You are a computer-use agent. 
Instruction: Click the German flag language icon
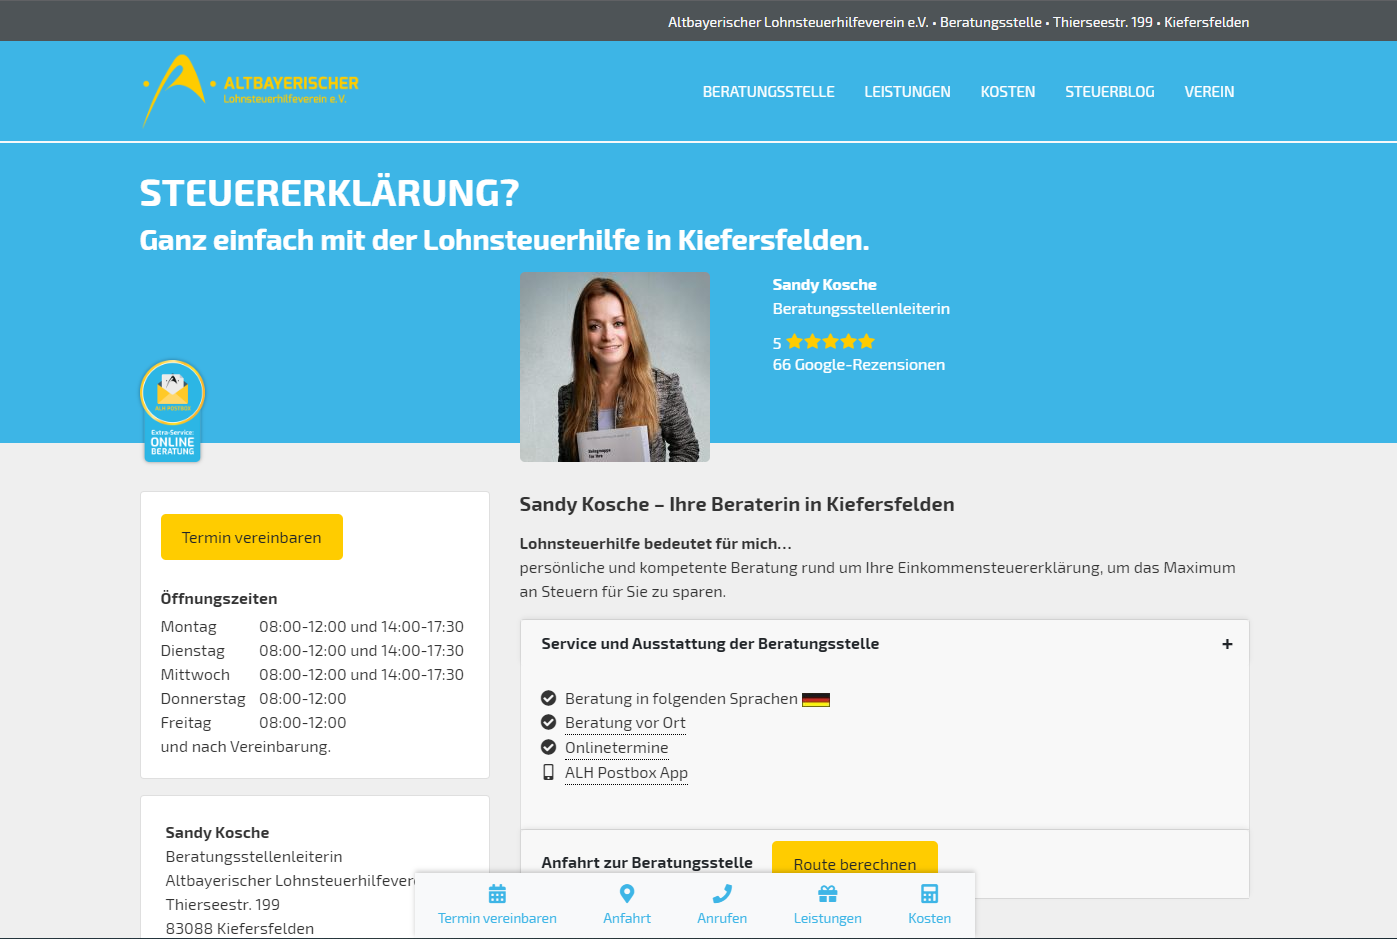coord(816,700)
